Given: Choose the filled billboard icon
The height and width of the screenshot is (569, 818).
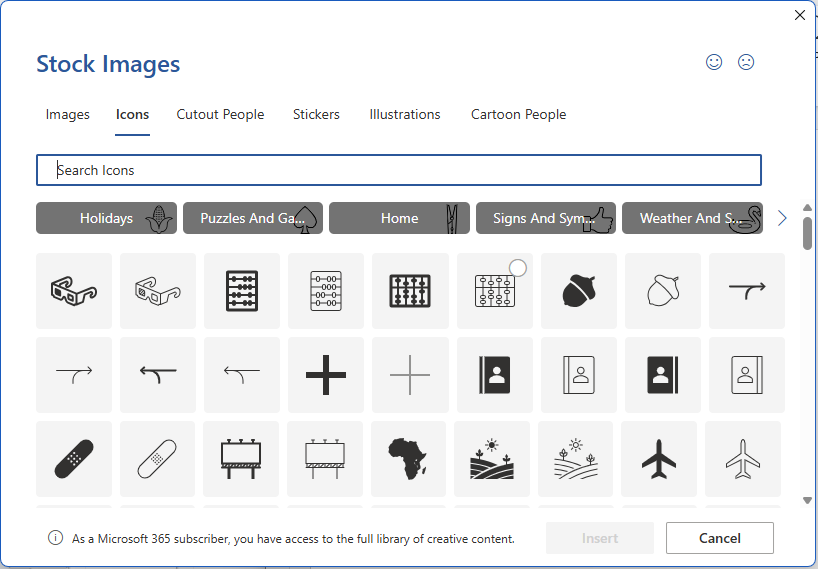Looking at the screenshot, I should pos(240,458).
